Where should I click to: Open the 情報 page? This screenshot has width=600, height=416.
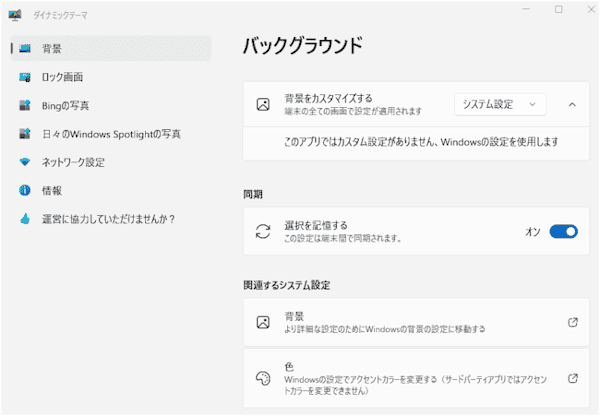[x=111, y=190]
